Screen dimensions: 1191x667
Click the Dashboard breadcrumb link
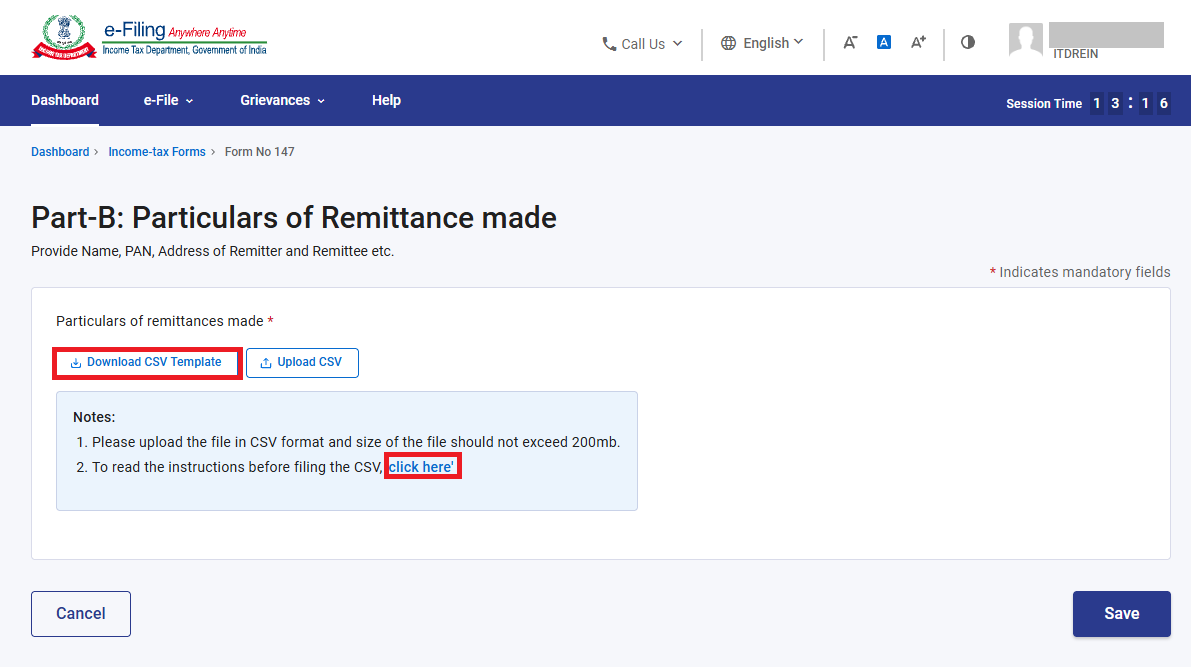[x=60, y=152]
